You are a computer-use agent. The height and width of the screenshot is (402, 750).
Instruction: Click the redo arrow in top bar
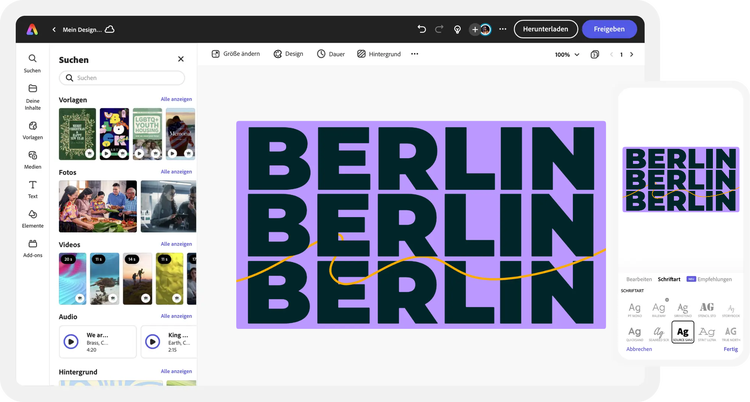[x=439, y=29]
